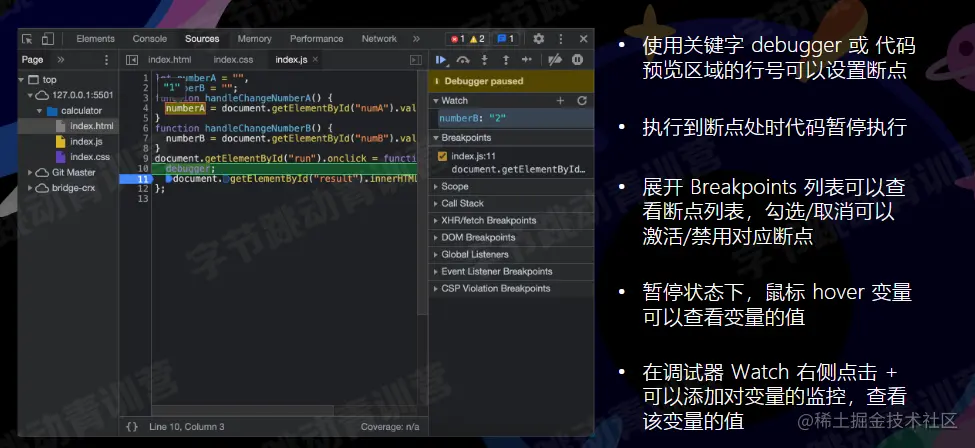The height and width of the screenshot is (448, 975).
Task: Click the yellow warning count badge
Action: 477,39
